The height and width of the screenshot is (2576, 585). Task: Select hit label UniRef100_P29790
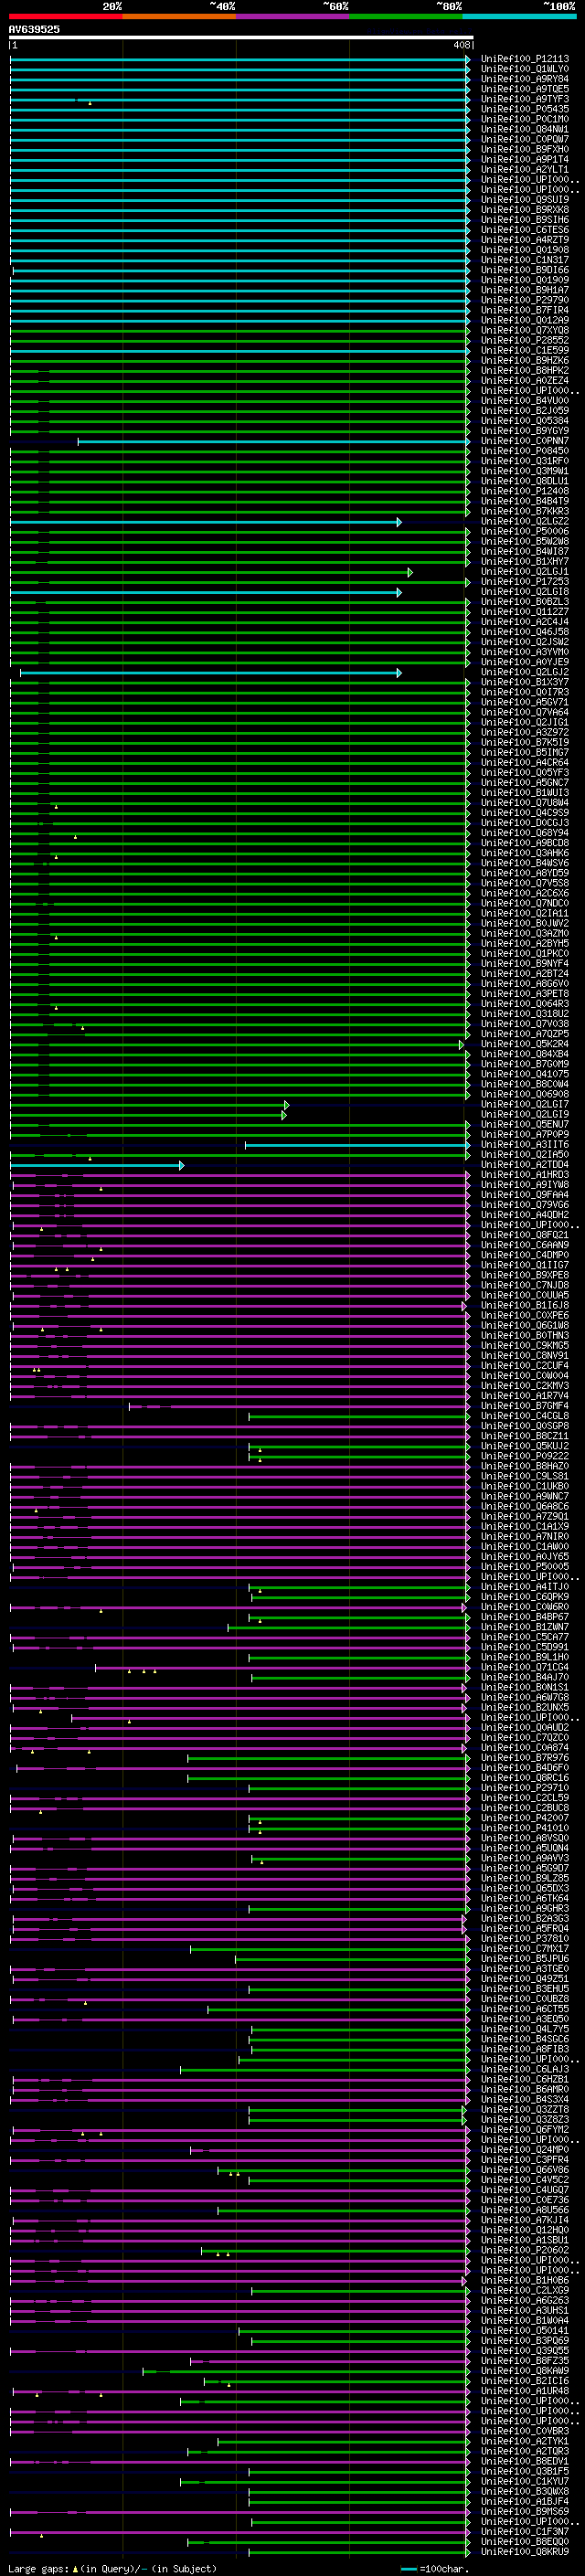[x=525, y=300]
